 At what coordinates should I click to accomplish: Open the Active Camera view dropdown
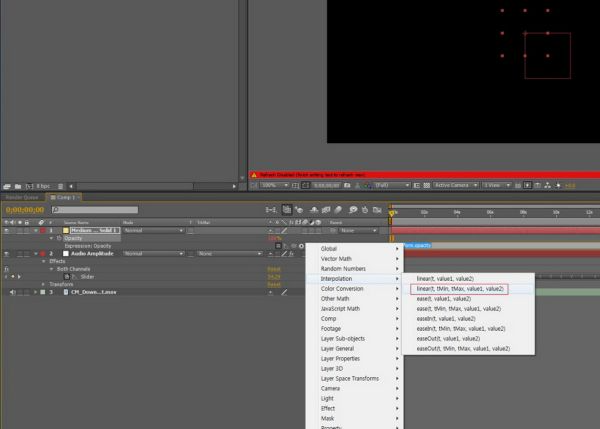[x=454, y=185]
